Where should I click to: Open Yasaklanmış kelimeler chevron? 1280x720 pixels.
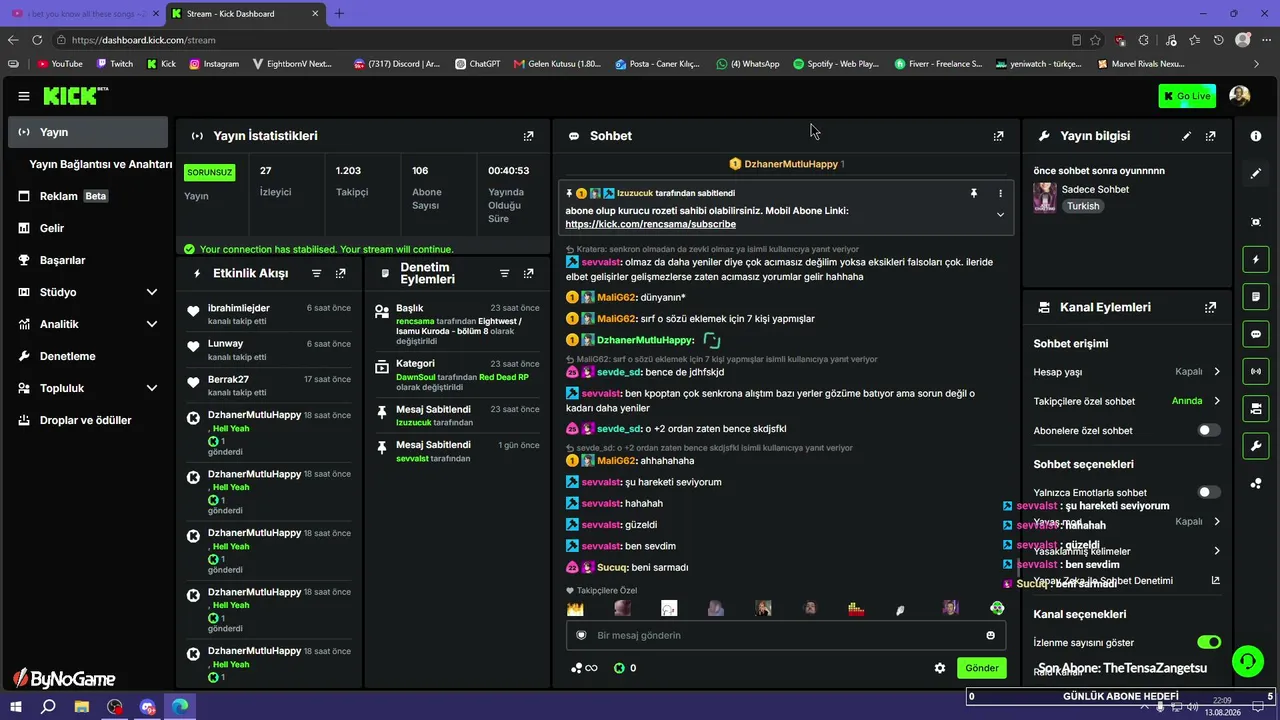(1217, 551)
